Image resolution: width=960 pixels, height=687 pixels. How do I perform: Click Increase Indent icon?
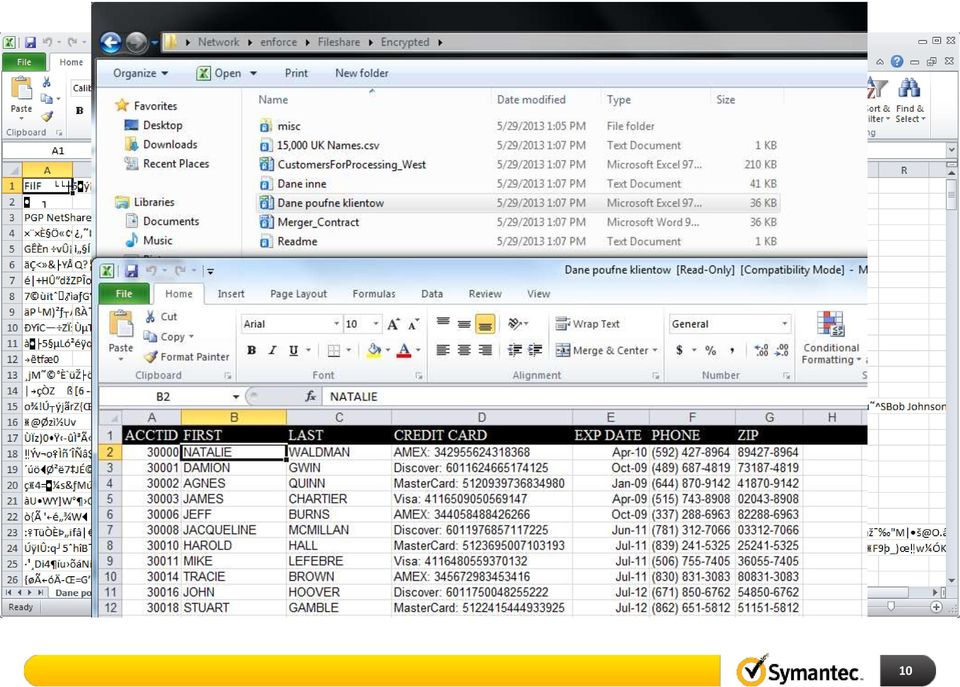(536, 350)
